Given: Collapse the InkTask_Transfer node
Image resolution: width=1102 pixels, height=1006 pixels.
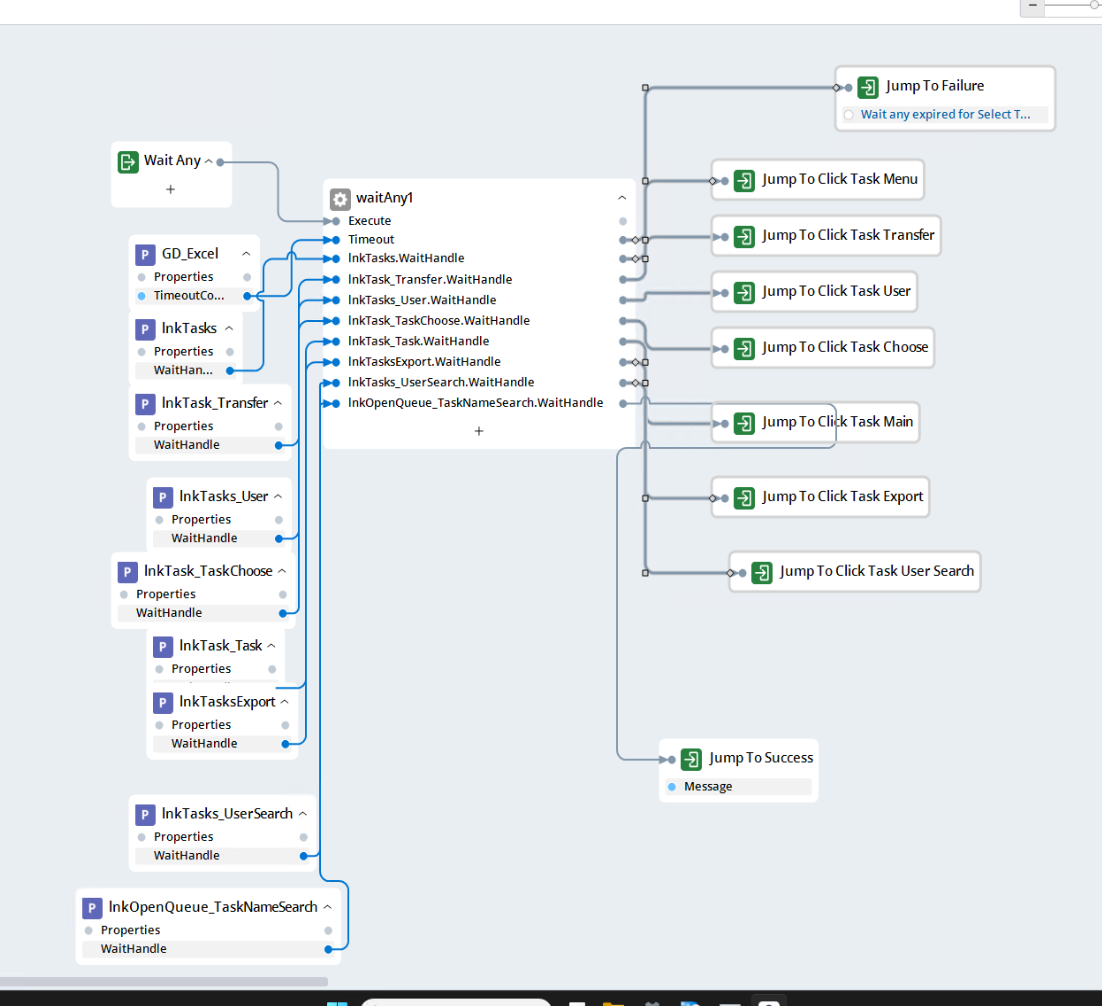Looking at the screenshot, I should 278,403.
